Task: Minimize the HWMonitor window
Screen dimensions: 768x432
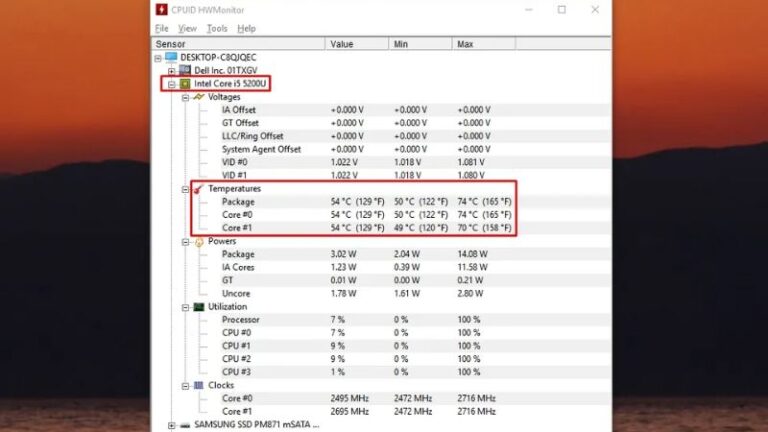Action: click(x=528, y=9)
